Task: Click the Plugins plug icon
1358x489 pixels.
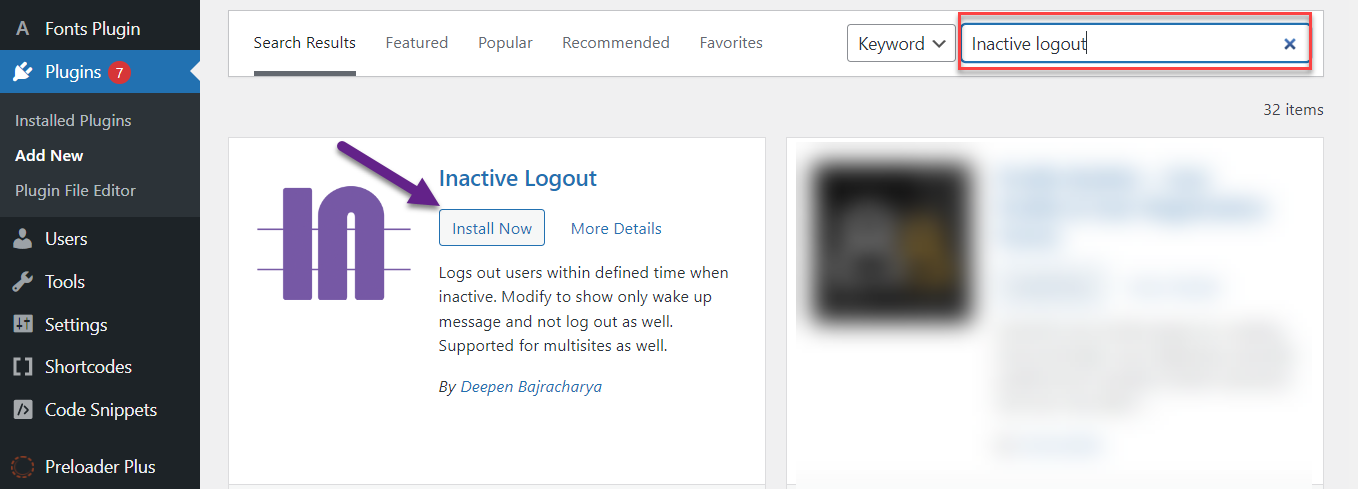Action: coord(23,72)
